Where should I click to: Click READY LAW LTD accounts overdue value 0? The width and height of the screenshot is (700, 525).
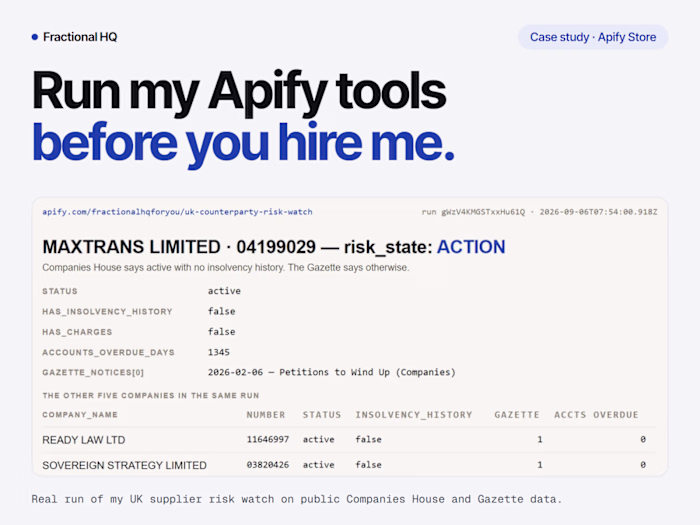pyautogui.click(x=643, y=440)
